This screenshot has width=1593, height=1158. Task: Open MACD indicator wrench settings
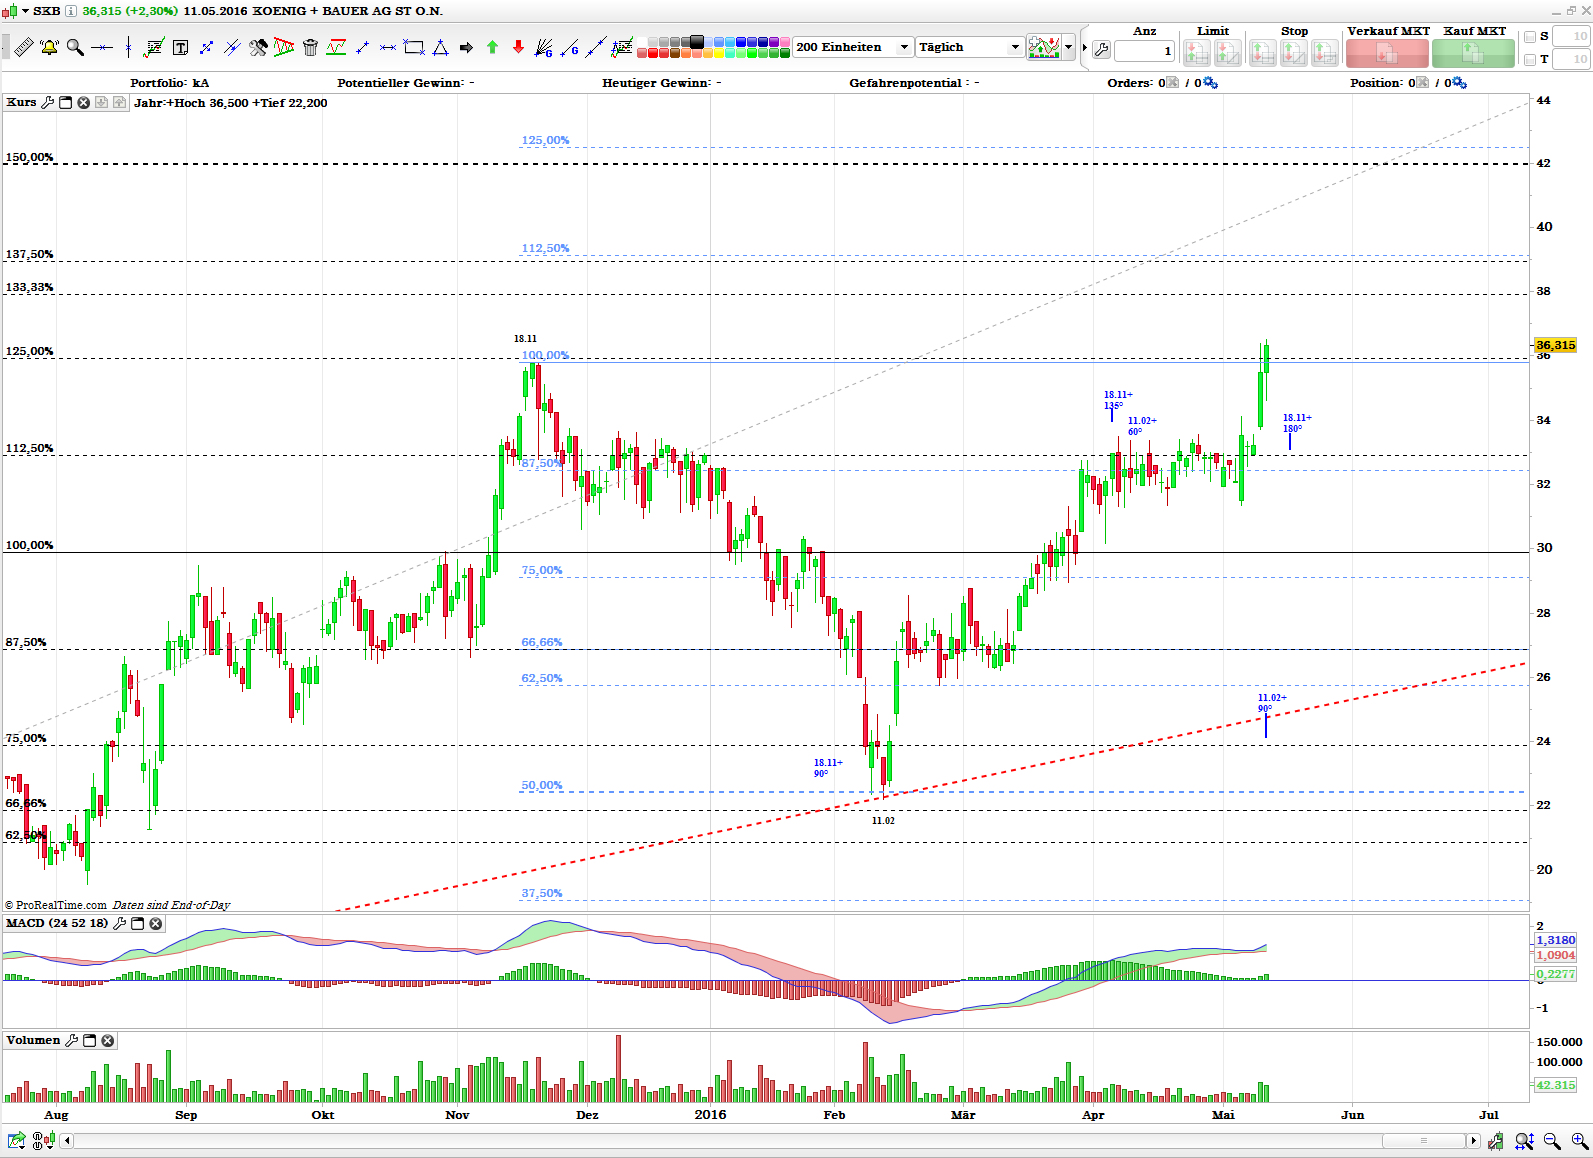tap(119, 923)
